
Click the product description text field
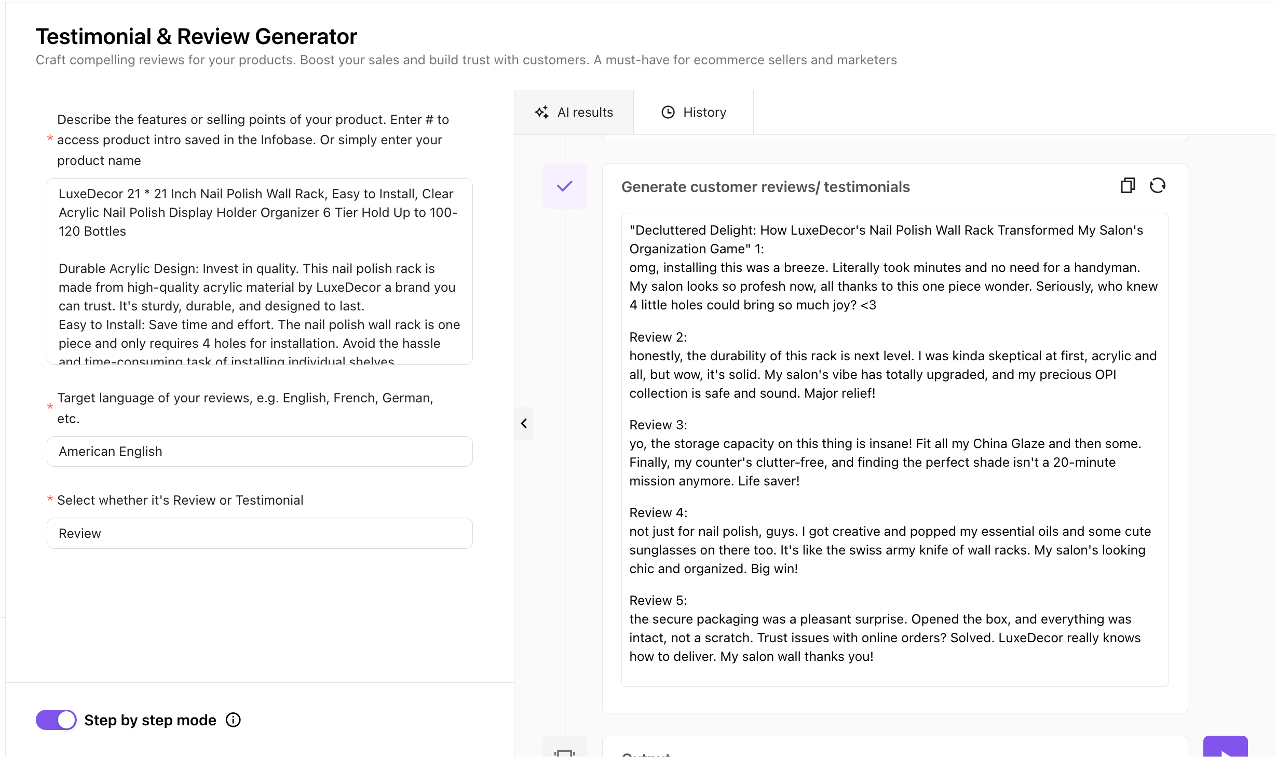click(259, 270)
